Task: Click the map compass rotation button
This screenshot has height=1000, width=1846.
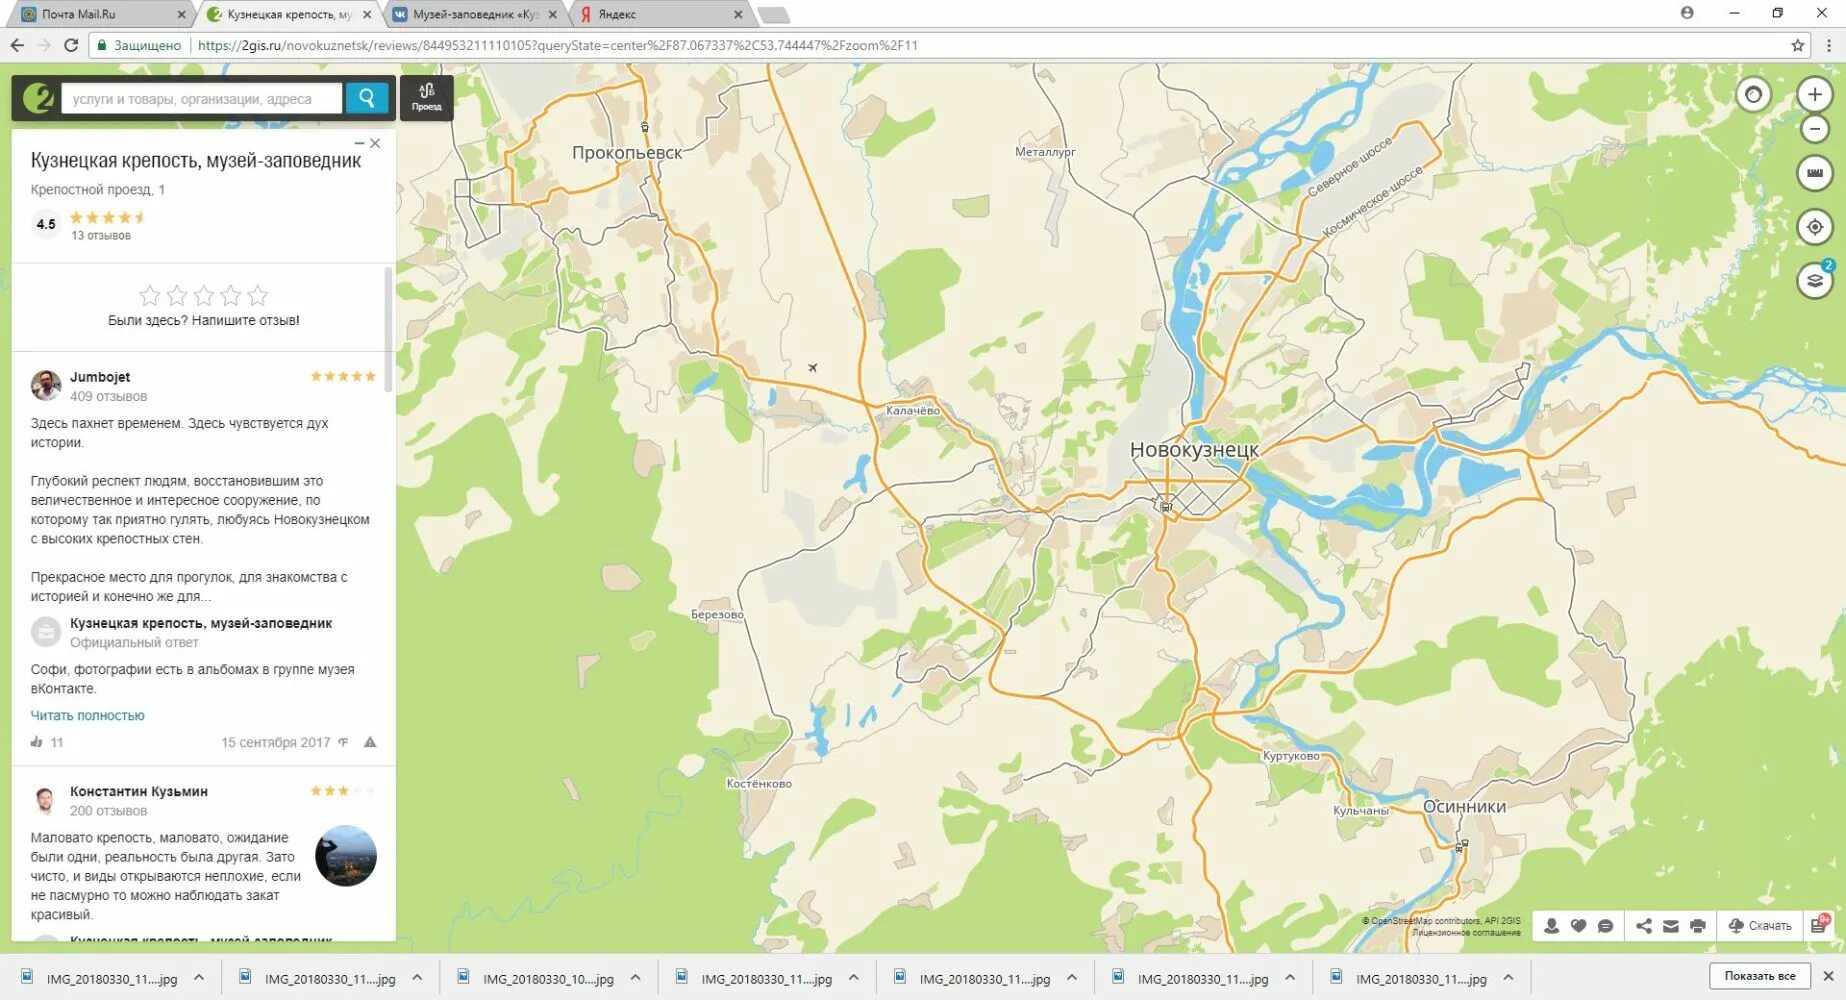Action: coord(1752,95)
